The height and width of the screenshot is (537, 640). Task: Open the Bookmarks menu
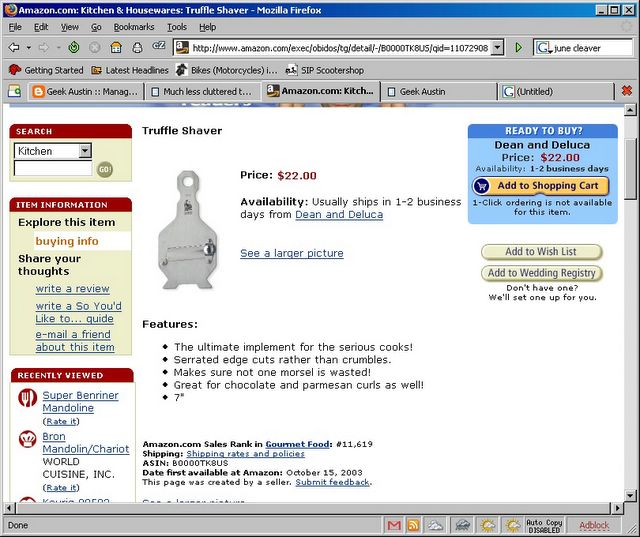pos(134,27)
